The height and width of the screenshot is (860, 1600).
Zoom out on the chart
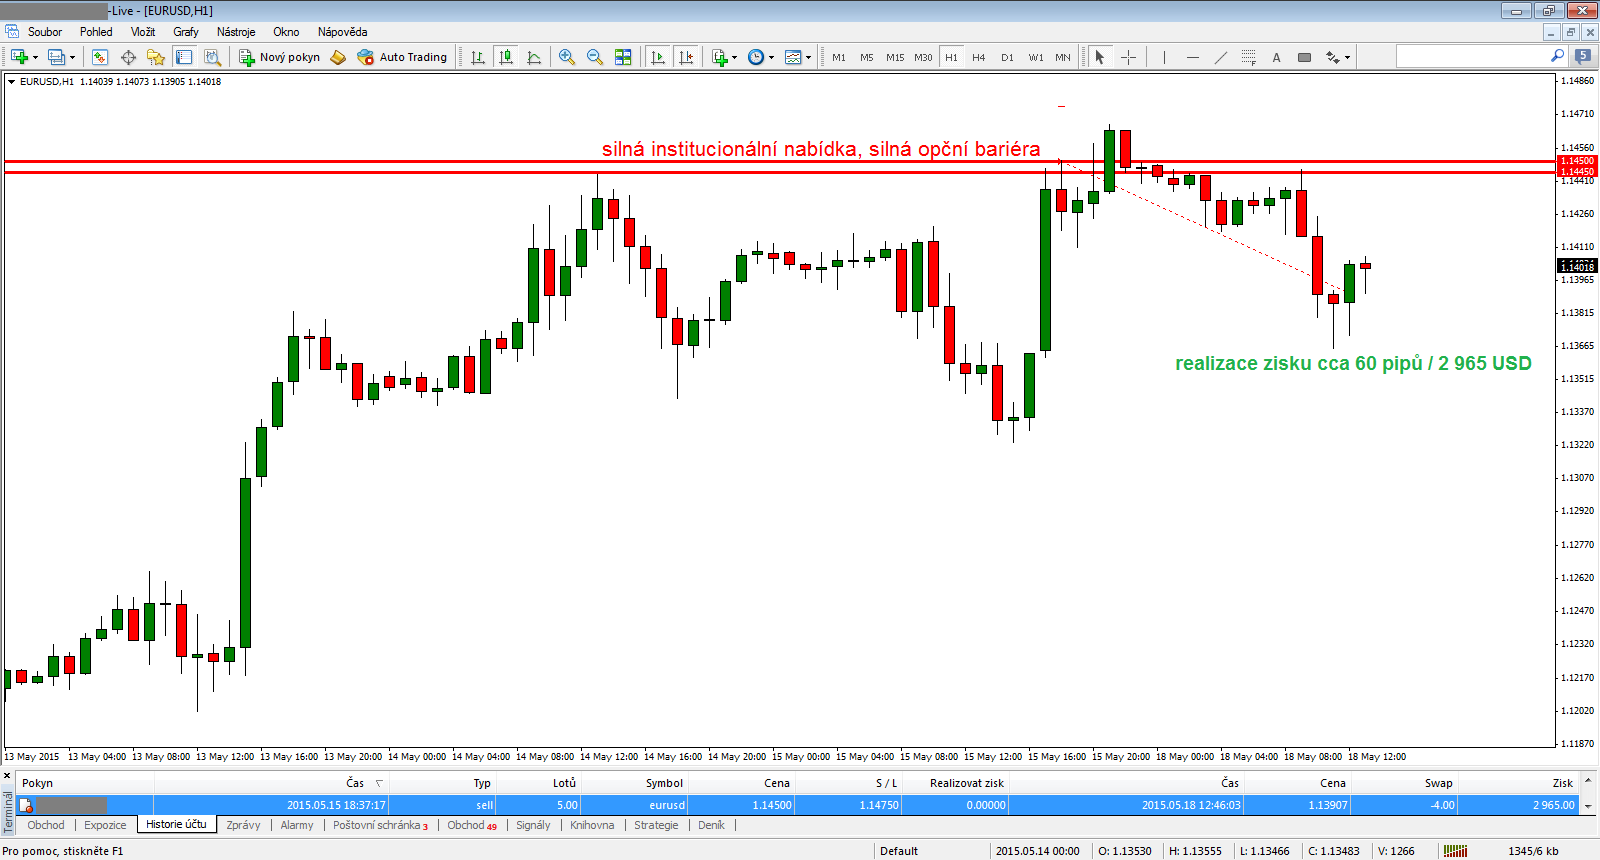[595, 57]
